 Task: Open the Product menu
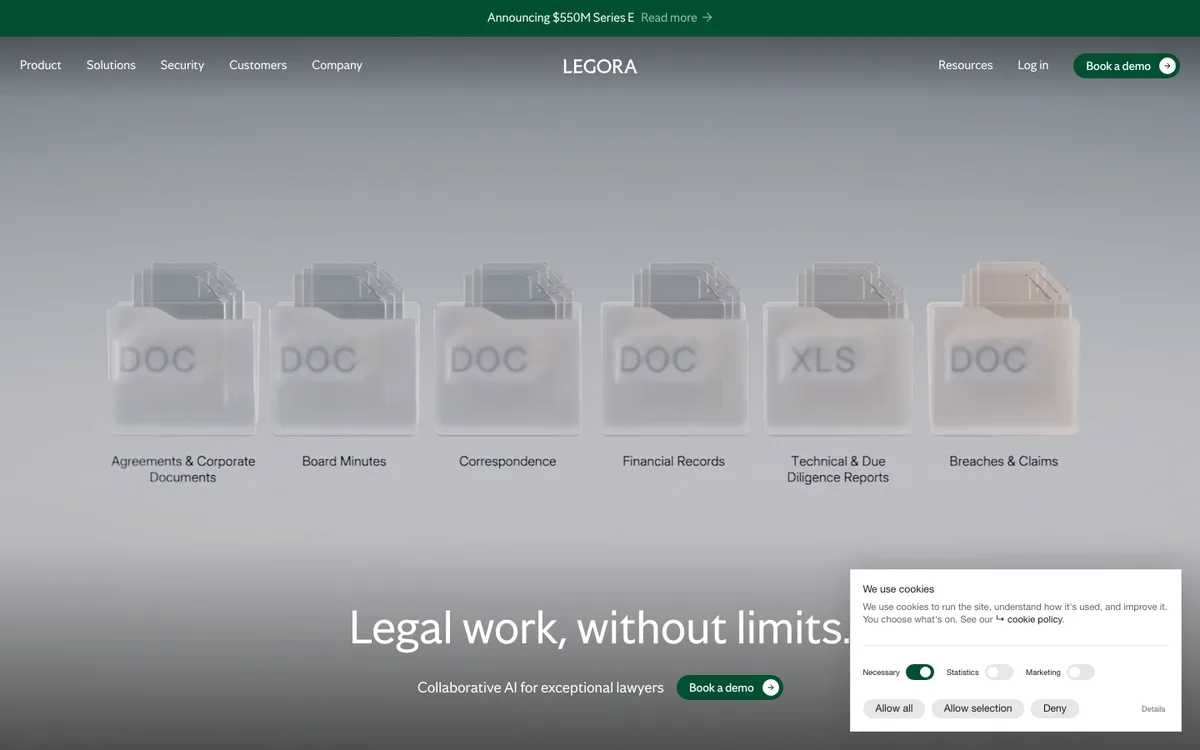pos(40,65)
